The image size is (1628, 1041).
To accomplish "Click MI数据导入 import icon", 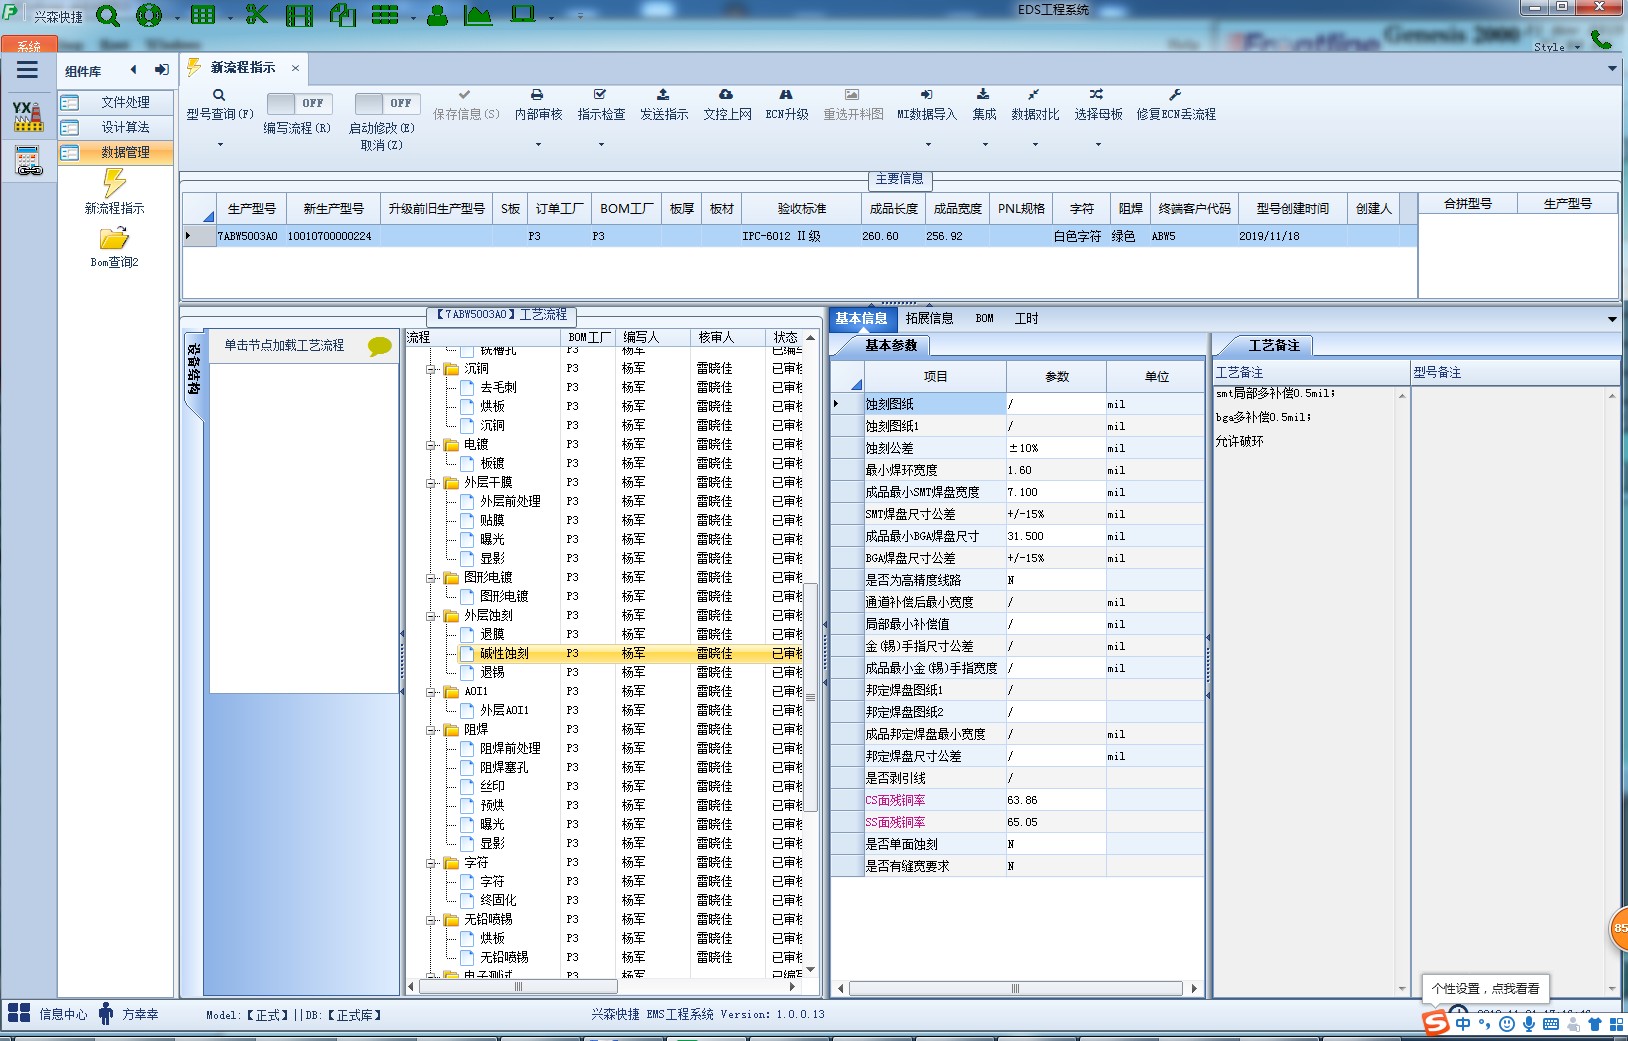I will click(x=926, y=94).
